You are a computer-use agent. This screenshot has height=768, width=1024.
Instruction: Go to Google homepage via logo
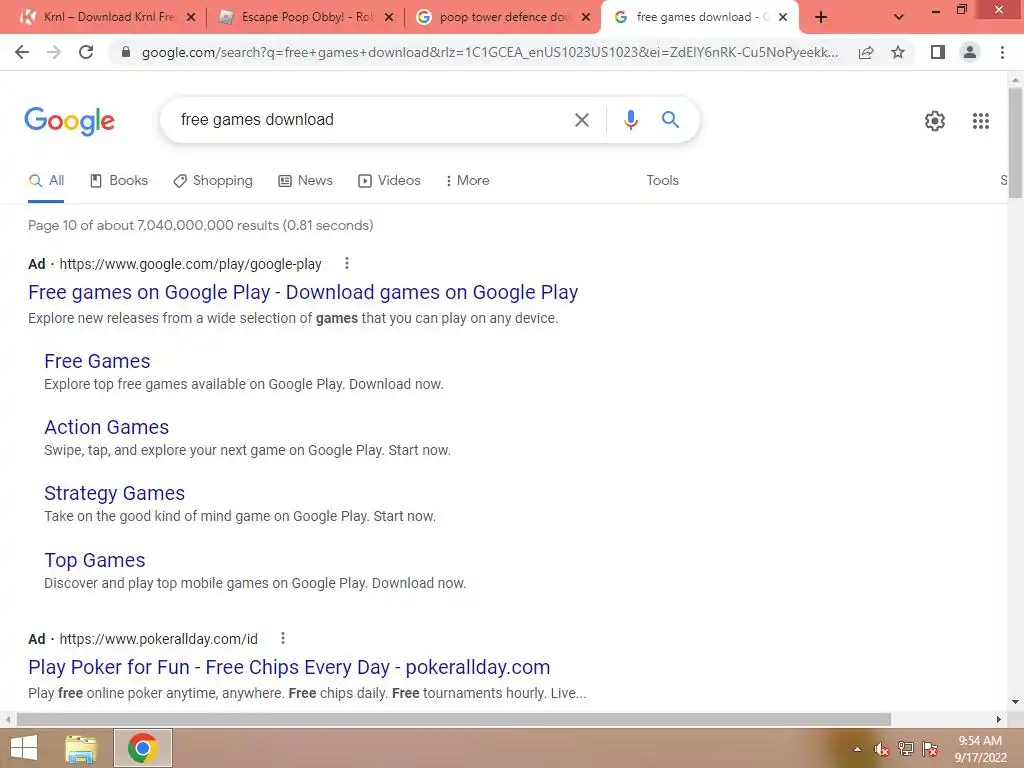coord(69,121)
